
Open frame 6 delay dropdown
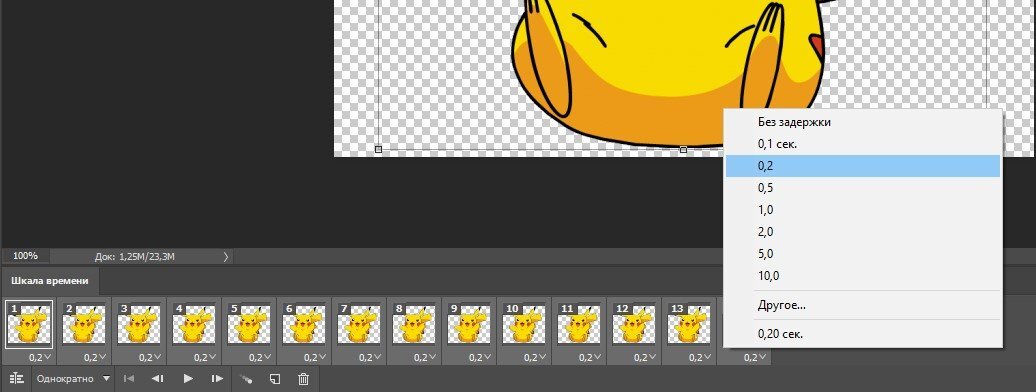tap(315, 358)
